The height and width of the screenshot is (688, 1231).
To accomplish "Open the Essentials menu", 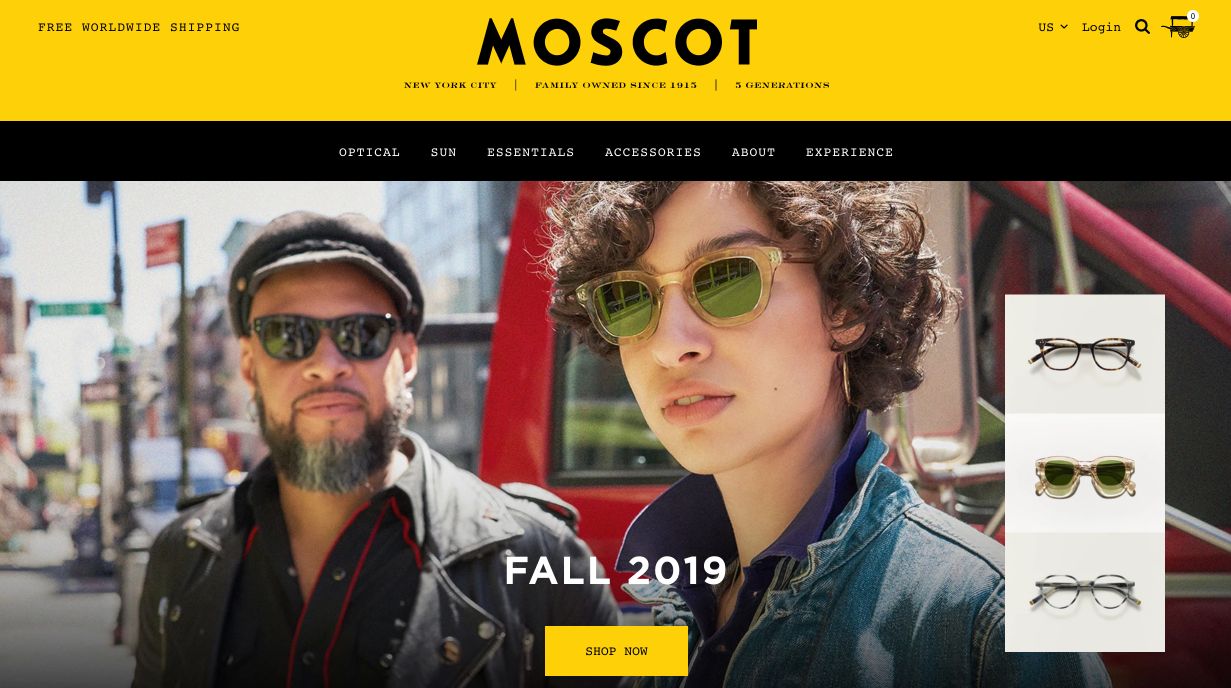I will point(531,152).
